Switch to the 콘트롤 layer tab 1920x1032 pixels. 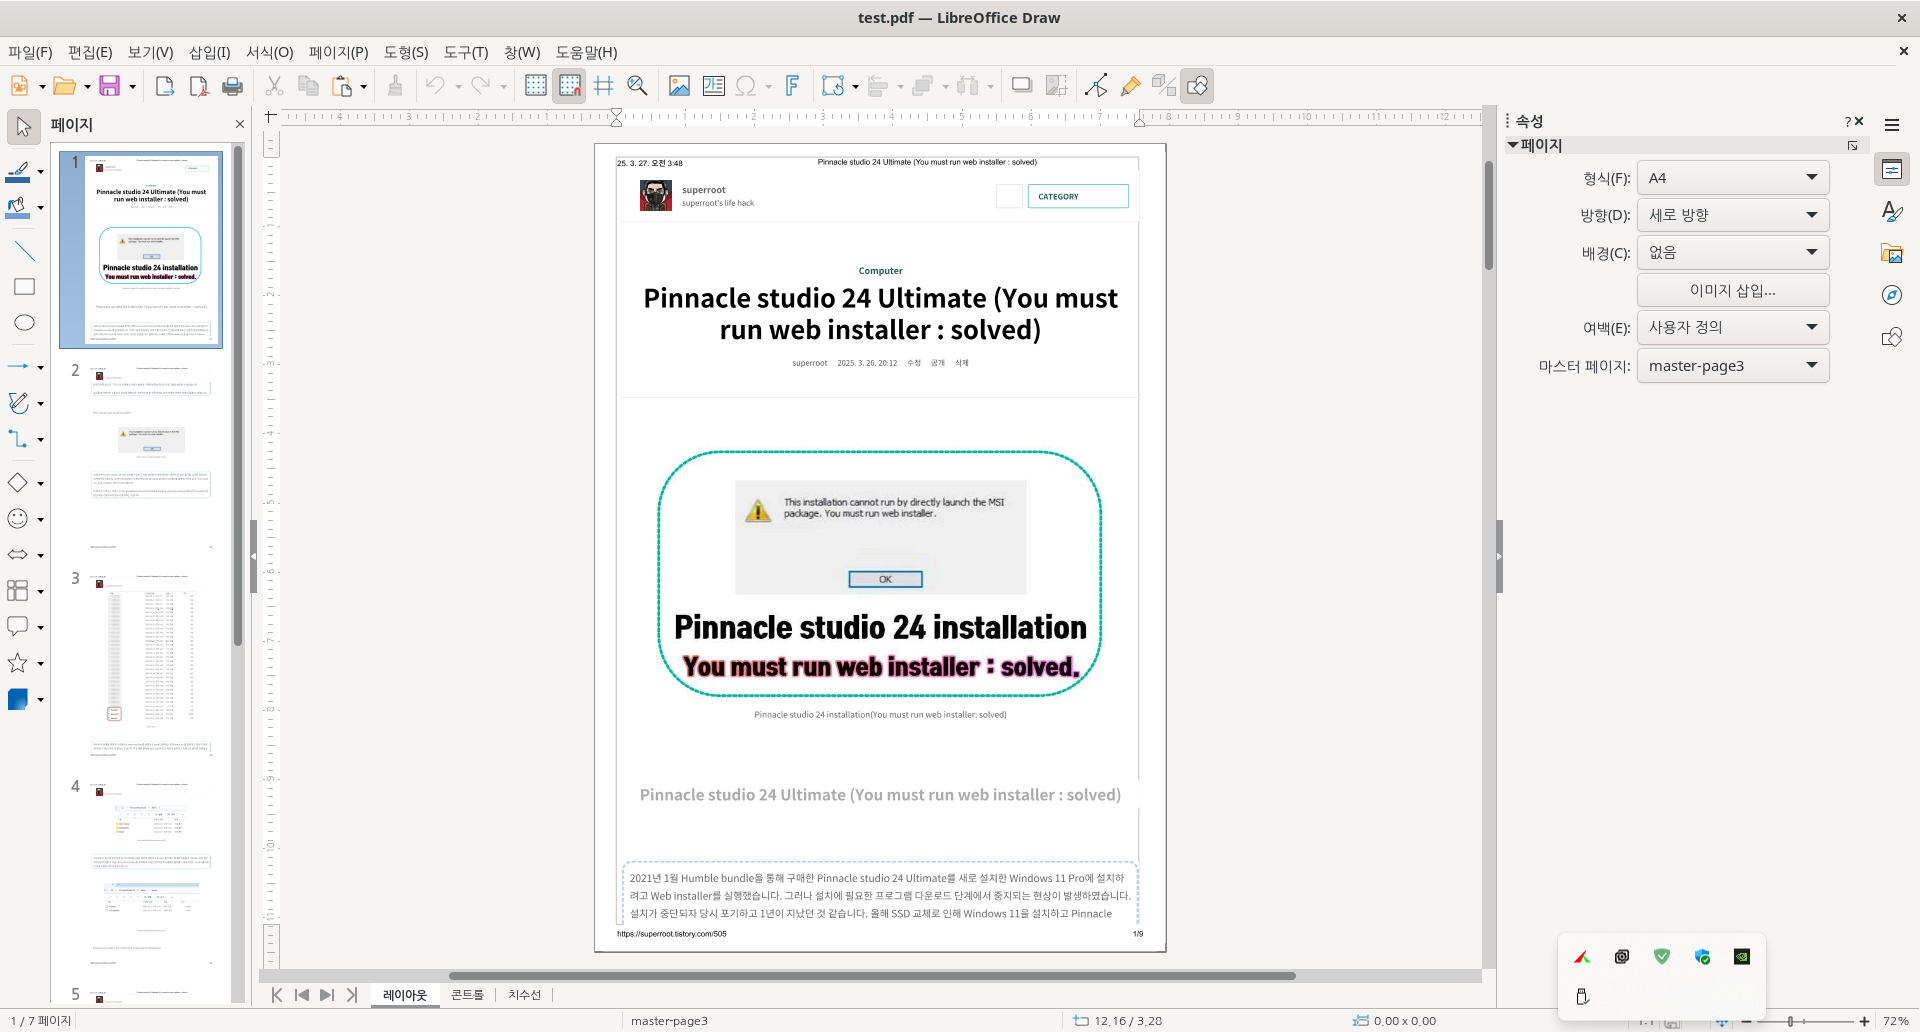[467, 995]
